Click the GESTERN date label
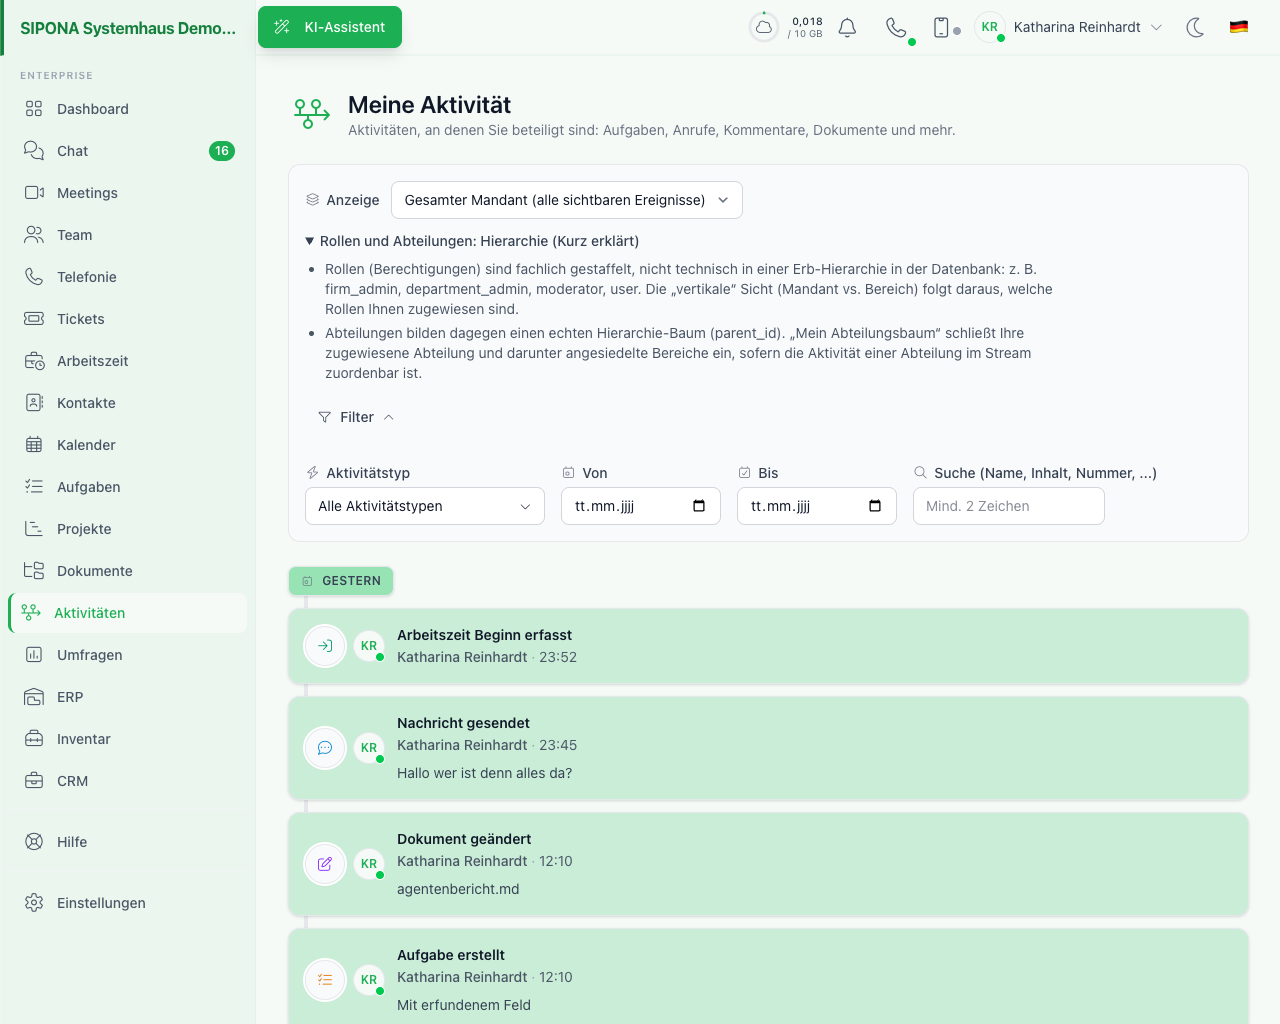 point(341,581)
